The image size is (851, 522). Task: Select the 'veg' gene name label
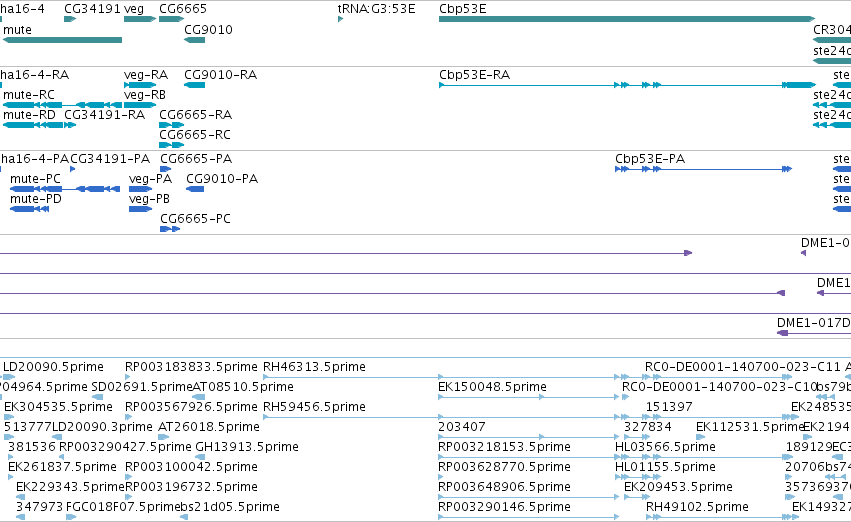coord(134,9)
